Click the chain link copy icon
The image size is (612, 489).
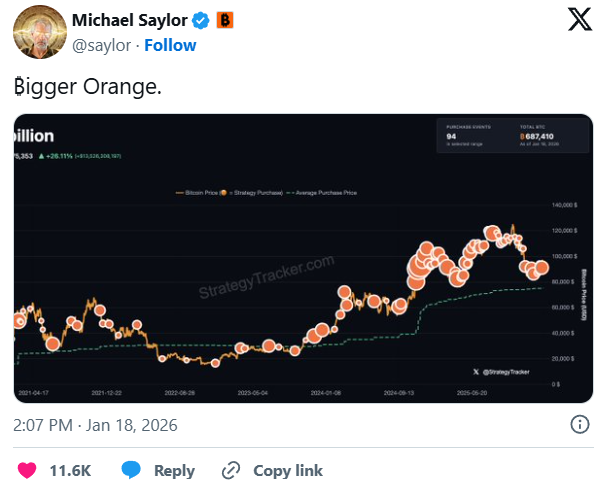pyautogui.click(x=231, y=469)
